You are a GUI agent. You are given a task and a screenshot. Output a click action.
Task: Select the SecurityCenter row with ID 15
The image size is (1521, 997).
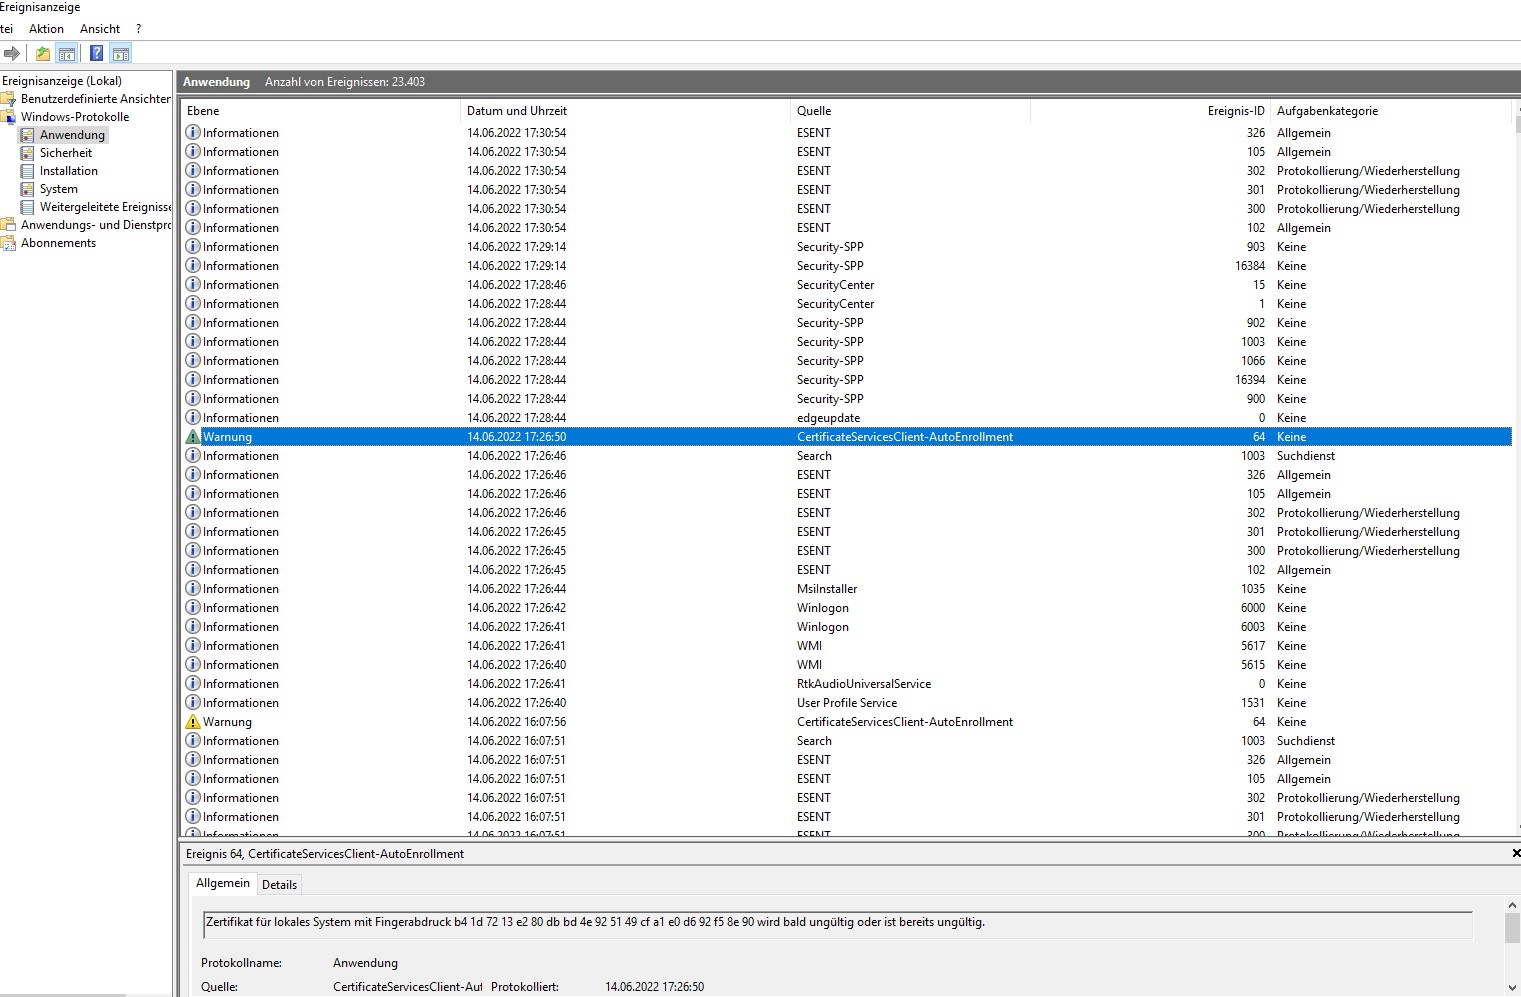click(848, 285)
